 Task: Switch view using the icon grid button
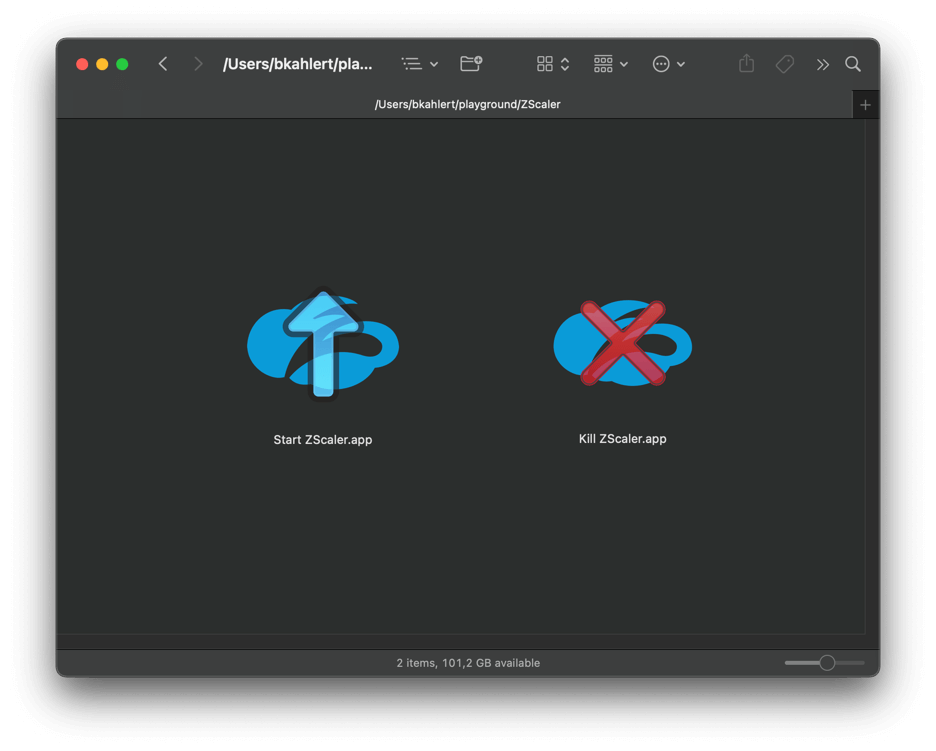[x=544, y=64]
